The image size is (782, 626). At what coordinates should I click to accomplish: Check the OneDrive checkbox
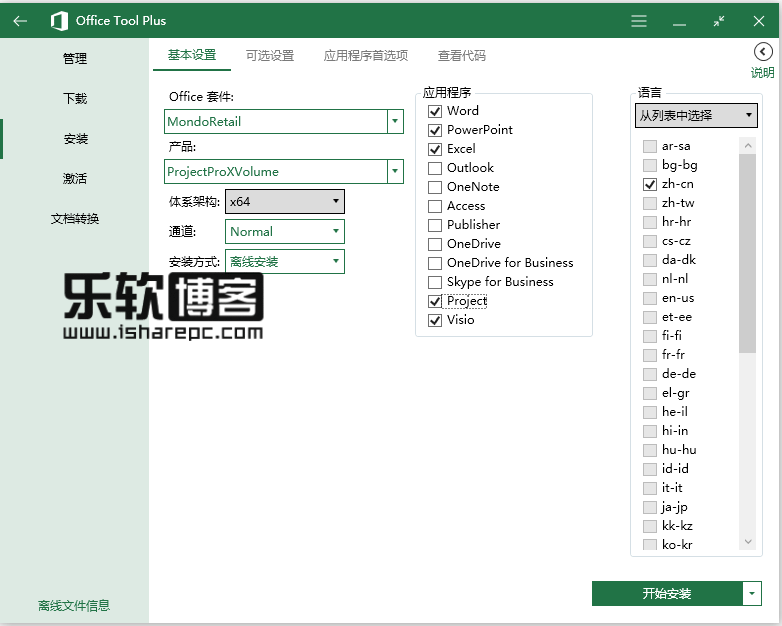[x=435, y=244]
